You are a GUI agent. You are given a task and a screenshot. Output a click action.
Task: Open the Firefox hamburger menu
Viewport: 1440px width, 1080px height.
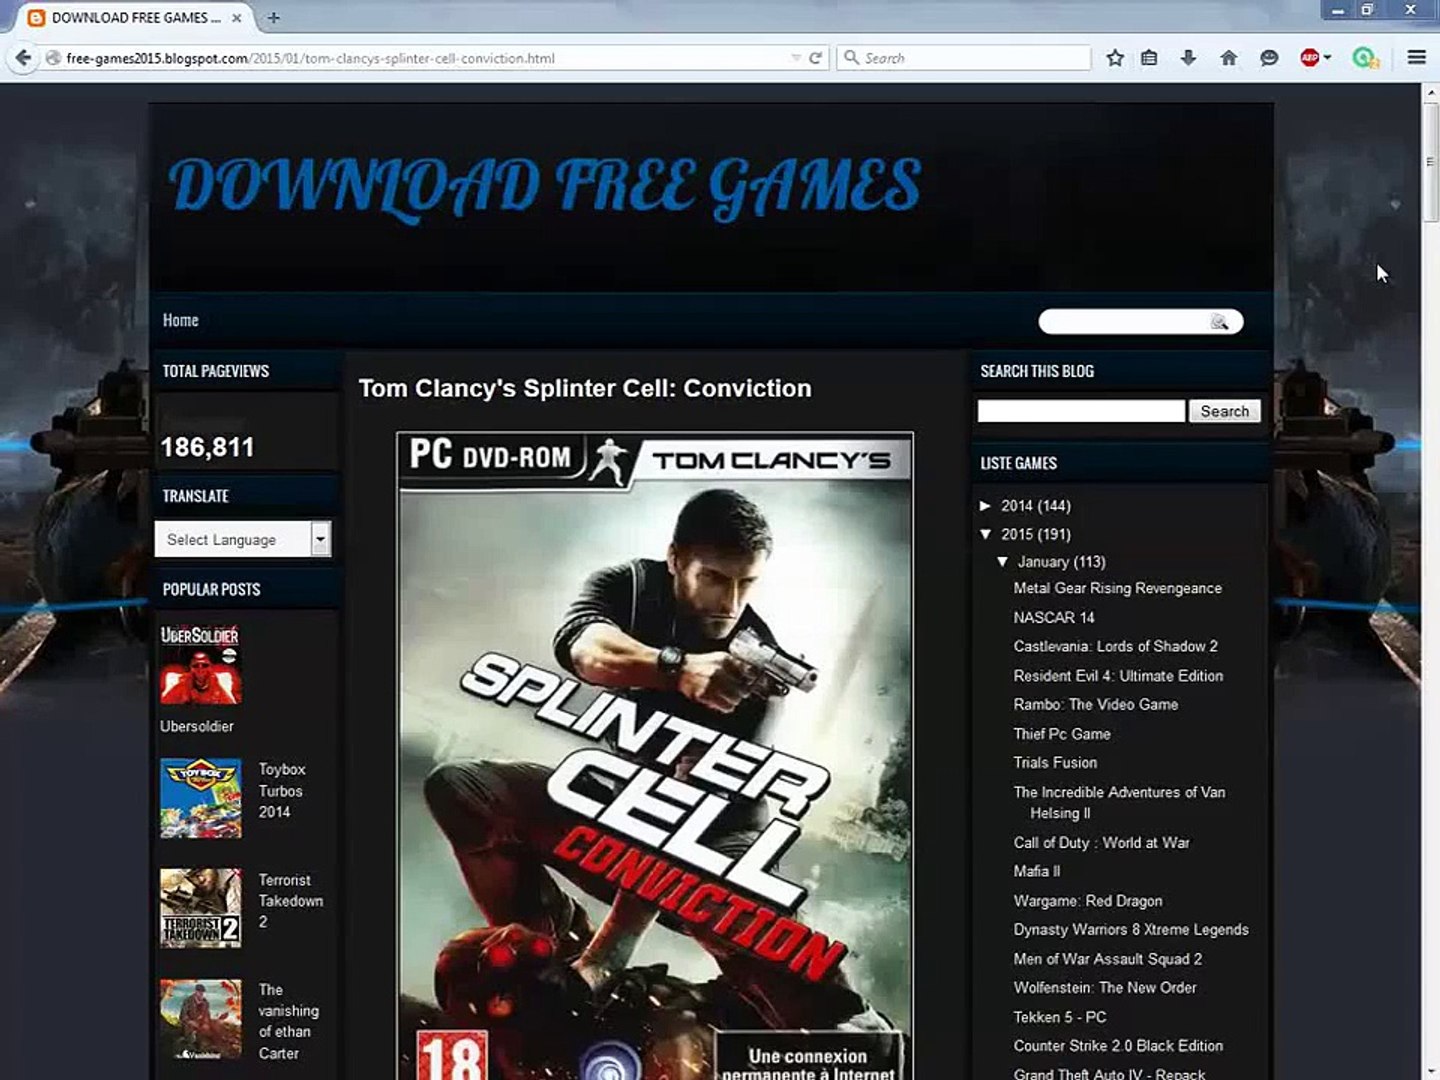[1416, 58]
